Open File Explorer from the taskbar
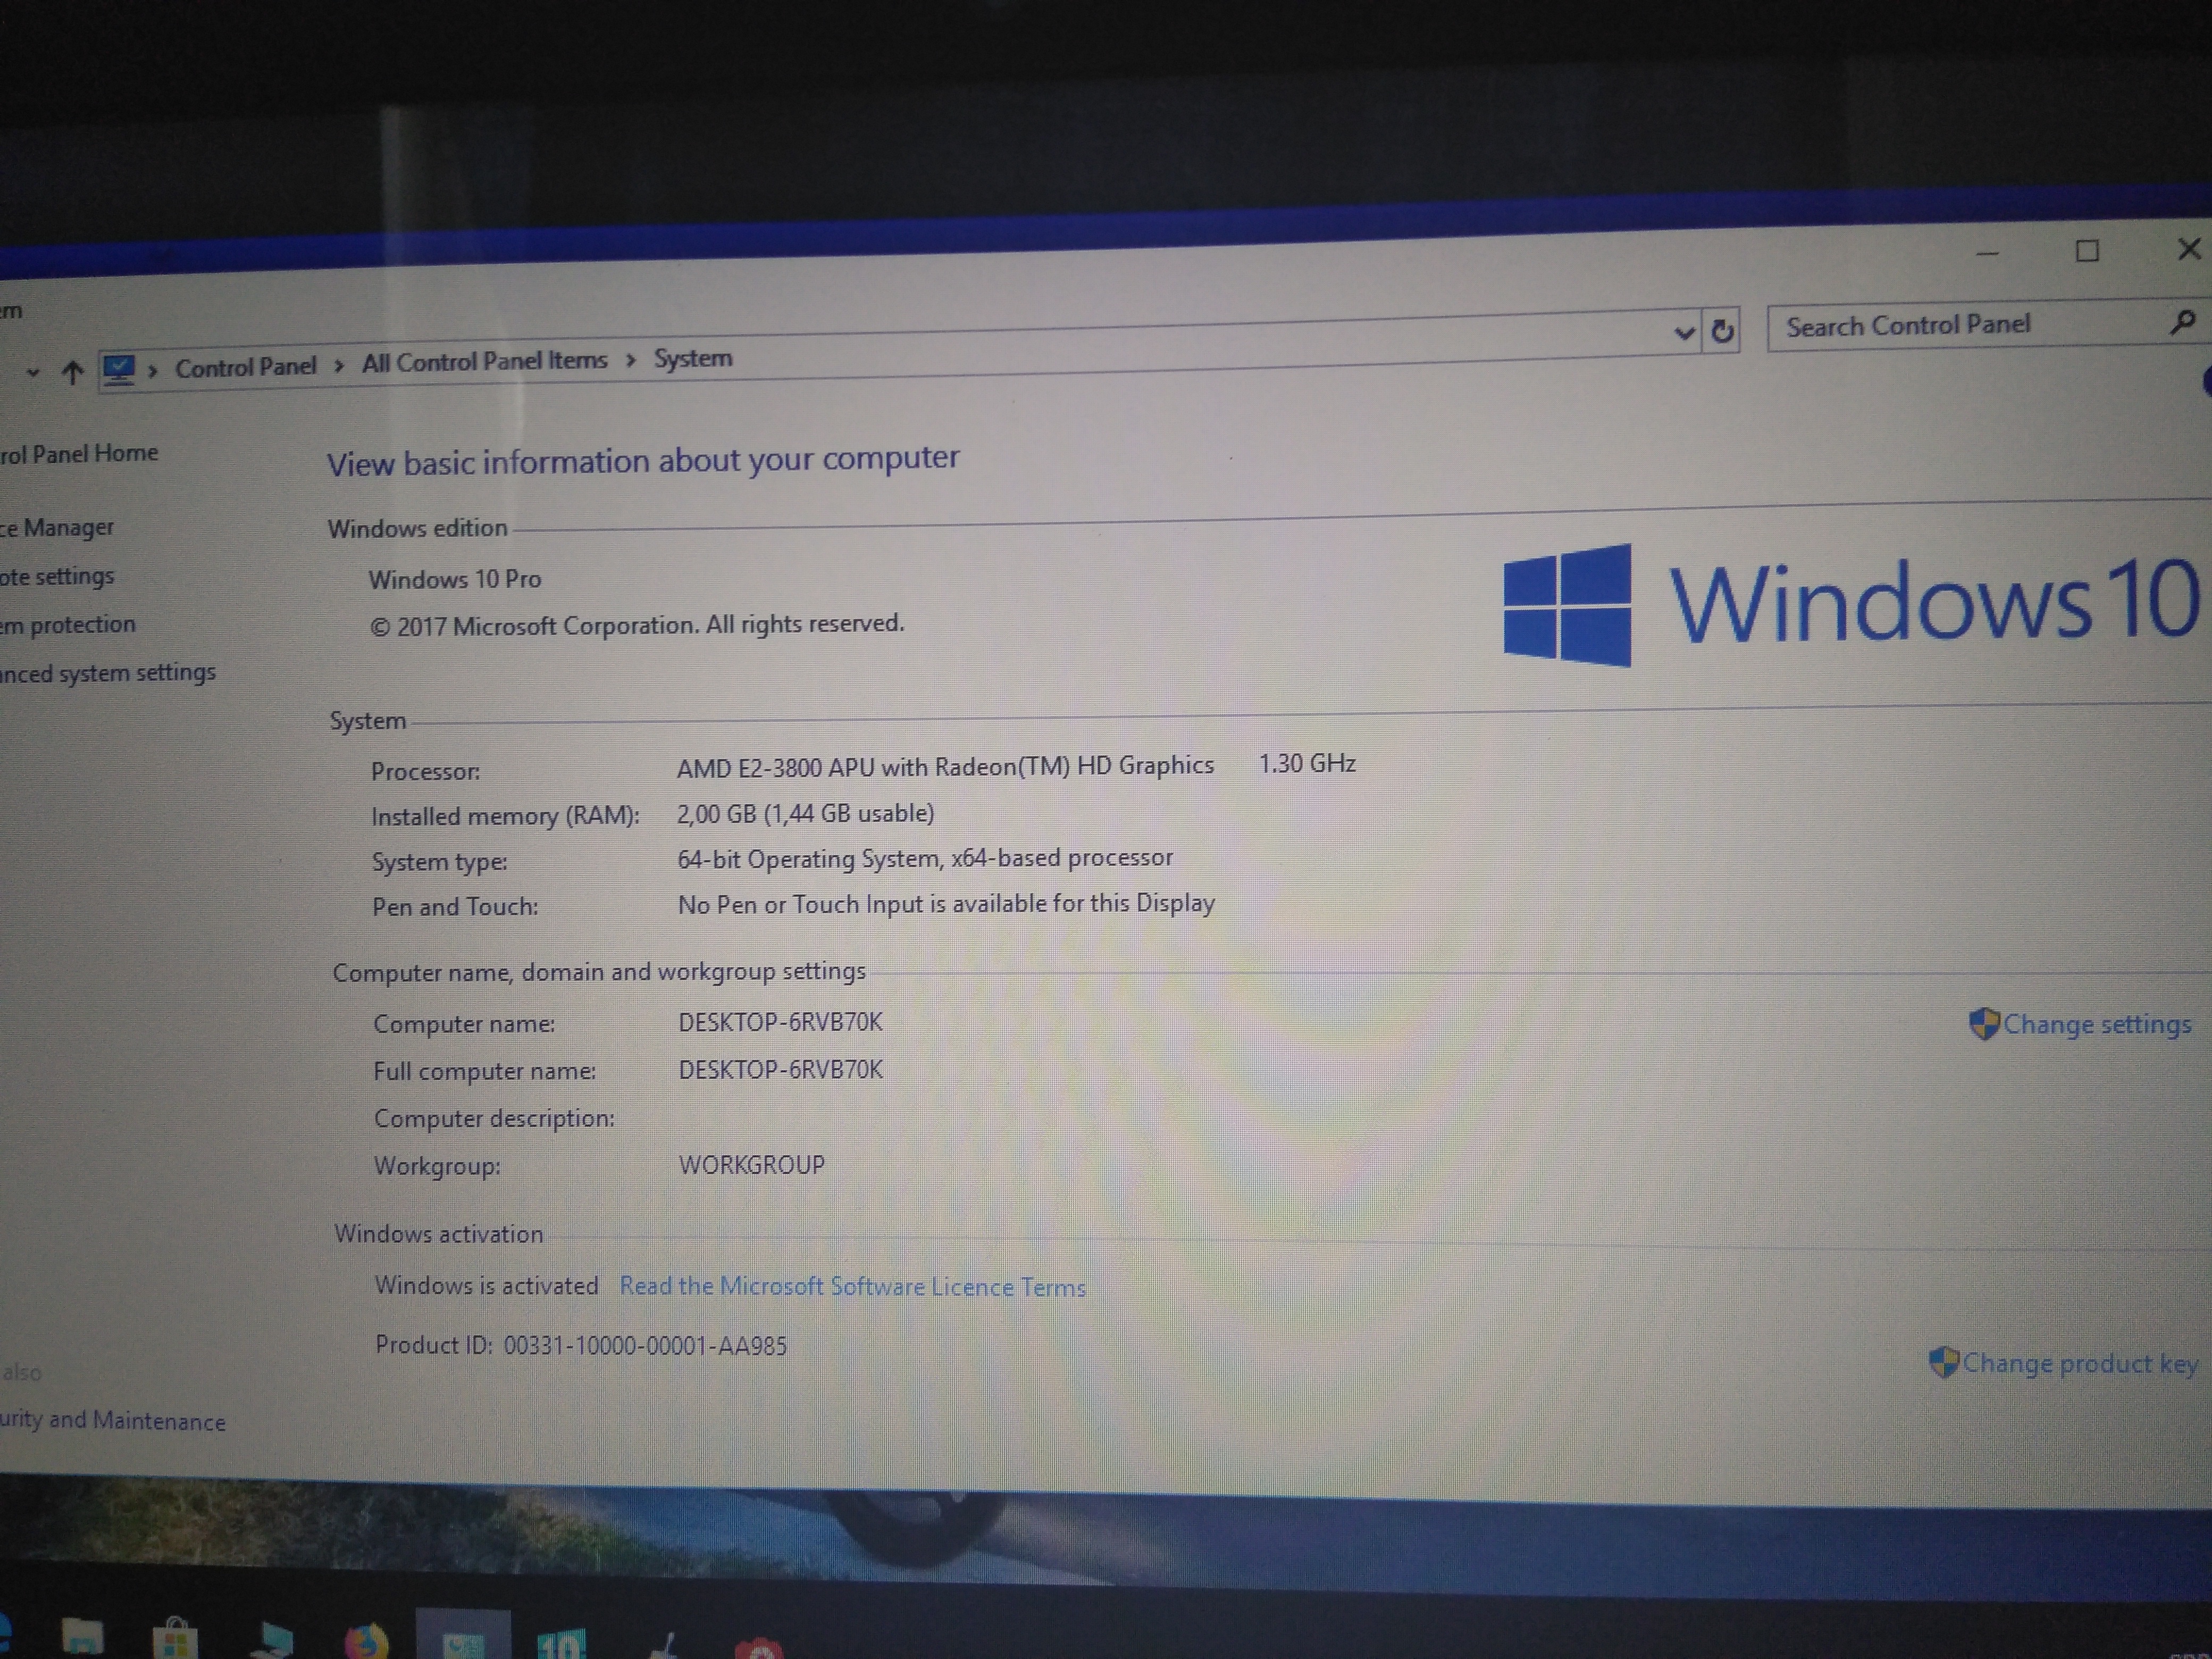Image resolution: width=2212 pixels, height=1659 pixels. (x=82, y=1637)
